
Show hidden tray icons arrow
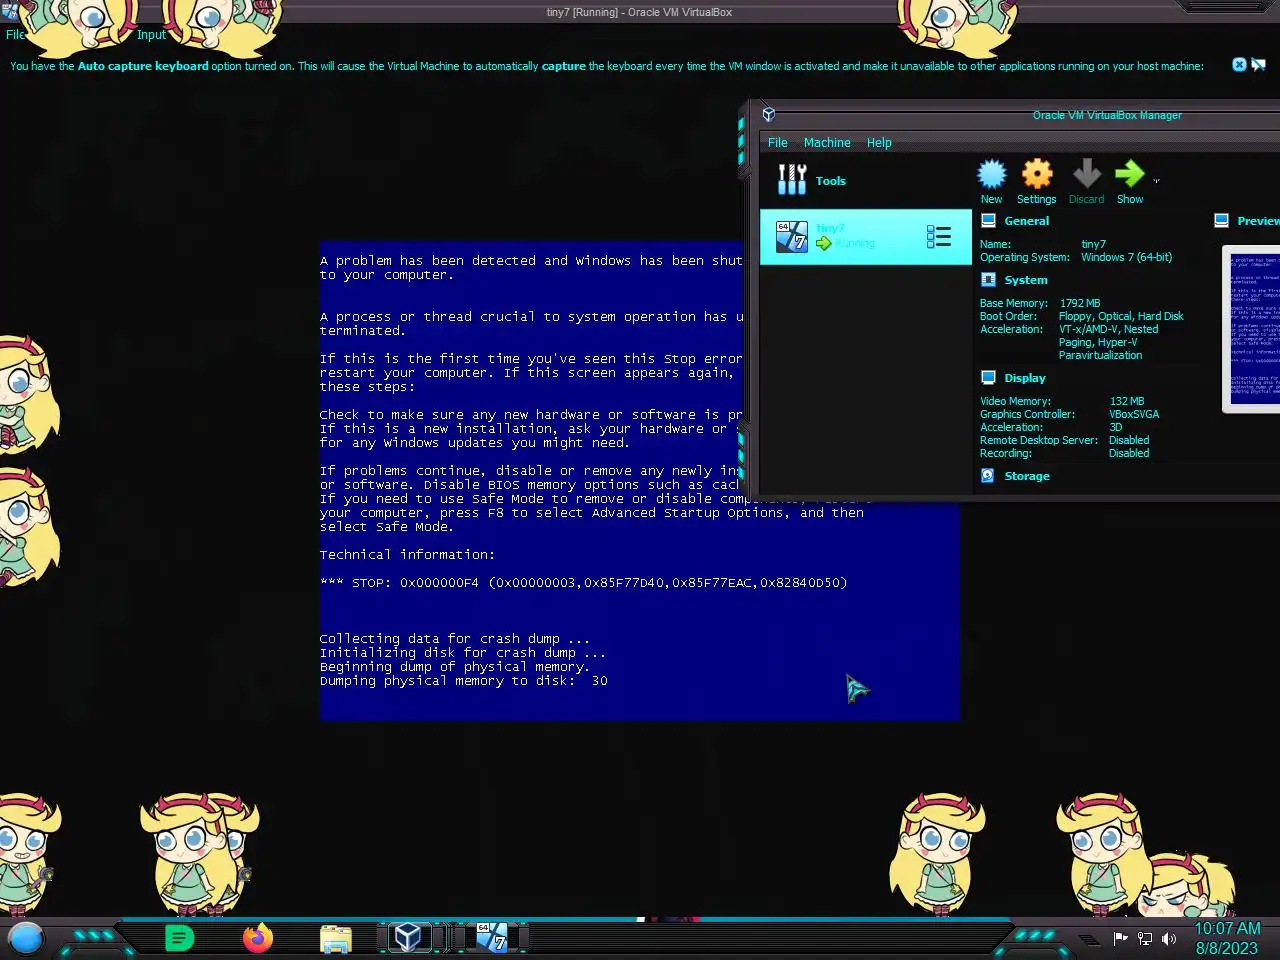click(1090, 939)
